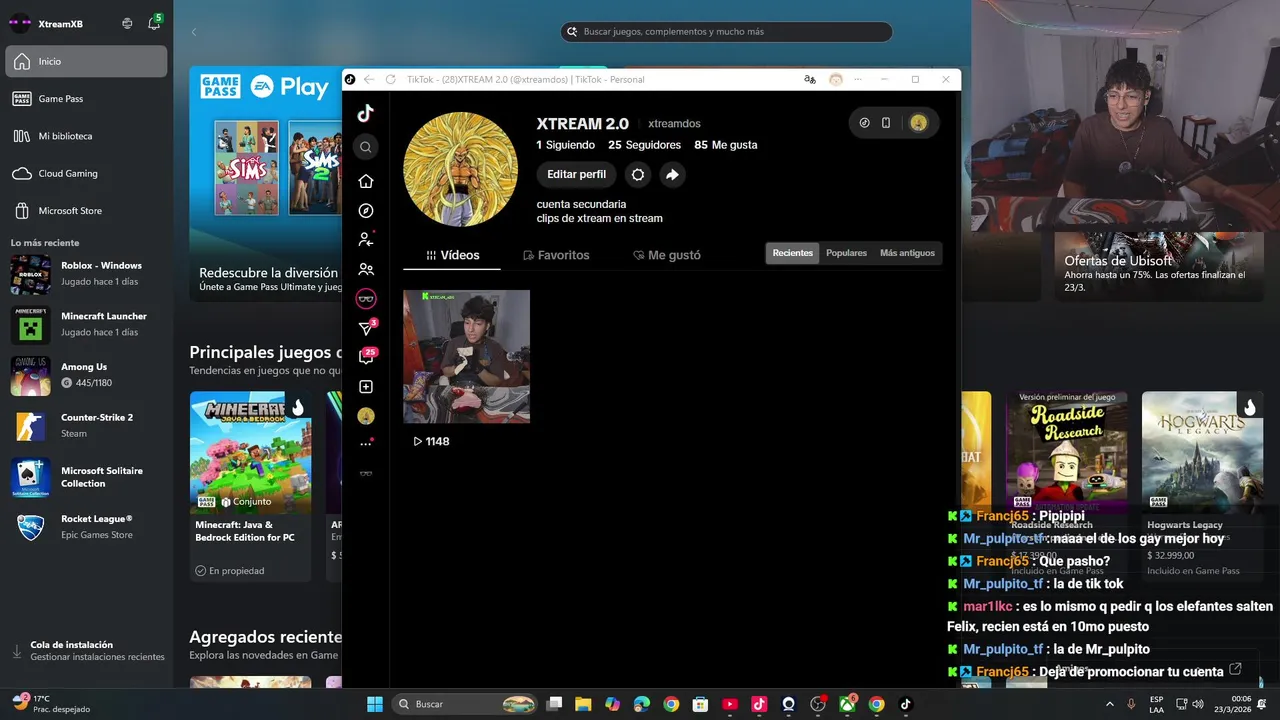Screen dimensions: 1280x720
Task: Click TikTok coin icon in top-right pill
Action: pyautogui.click(x=865, y=123)
